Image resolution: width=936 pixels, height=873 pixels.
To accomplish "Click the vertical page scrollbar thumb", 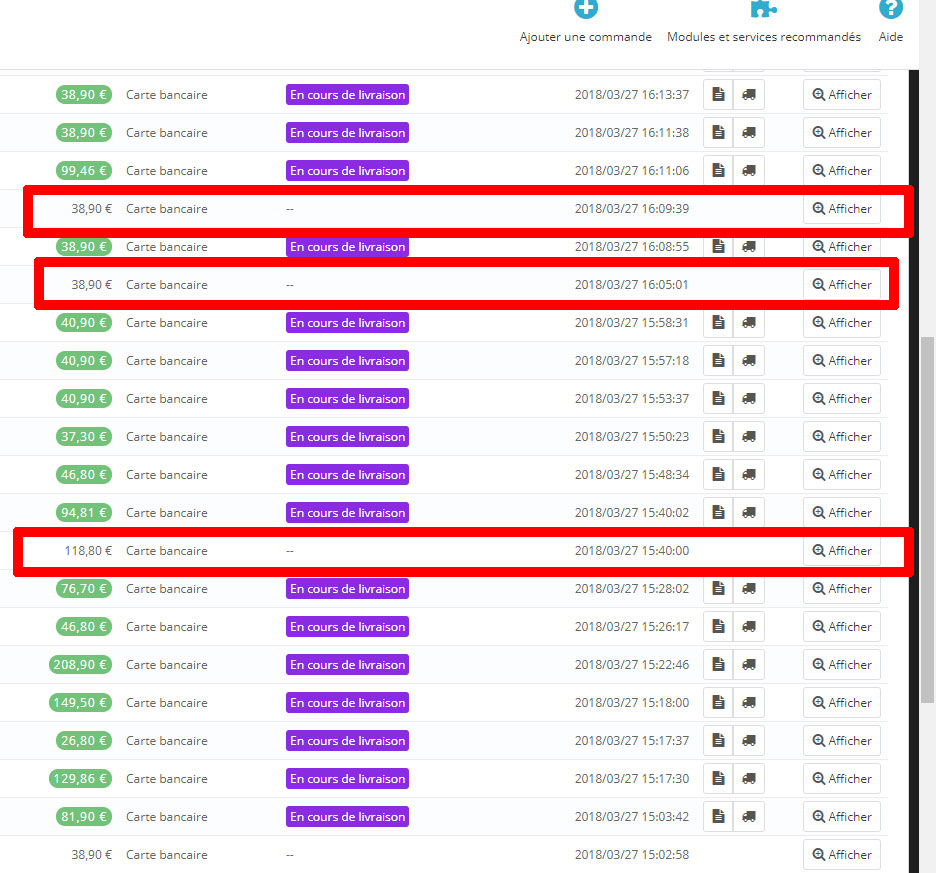I will pyautogui.click(x=928, y=520).
